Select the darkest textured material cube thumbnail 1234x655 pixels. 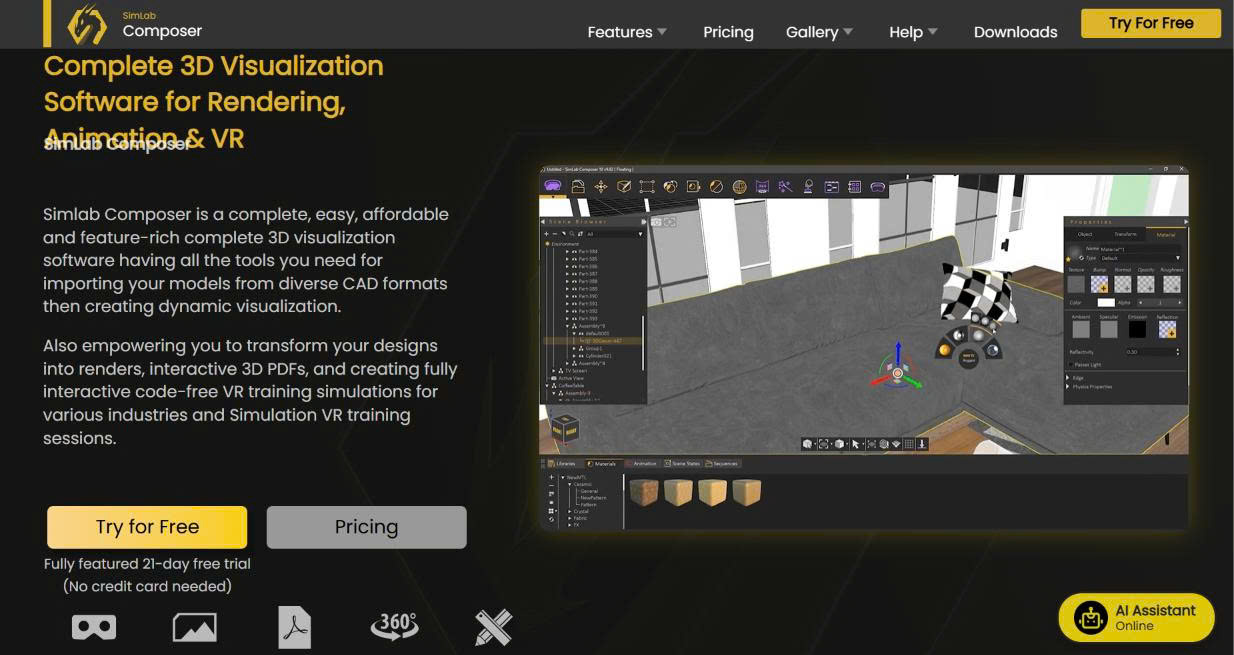(x=644, y=491)
